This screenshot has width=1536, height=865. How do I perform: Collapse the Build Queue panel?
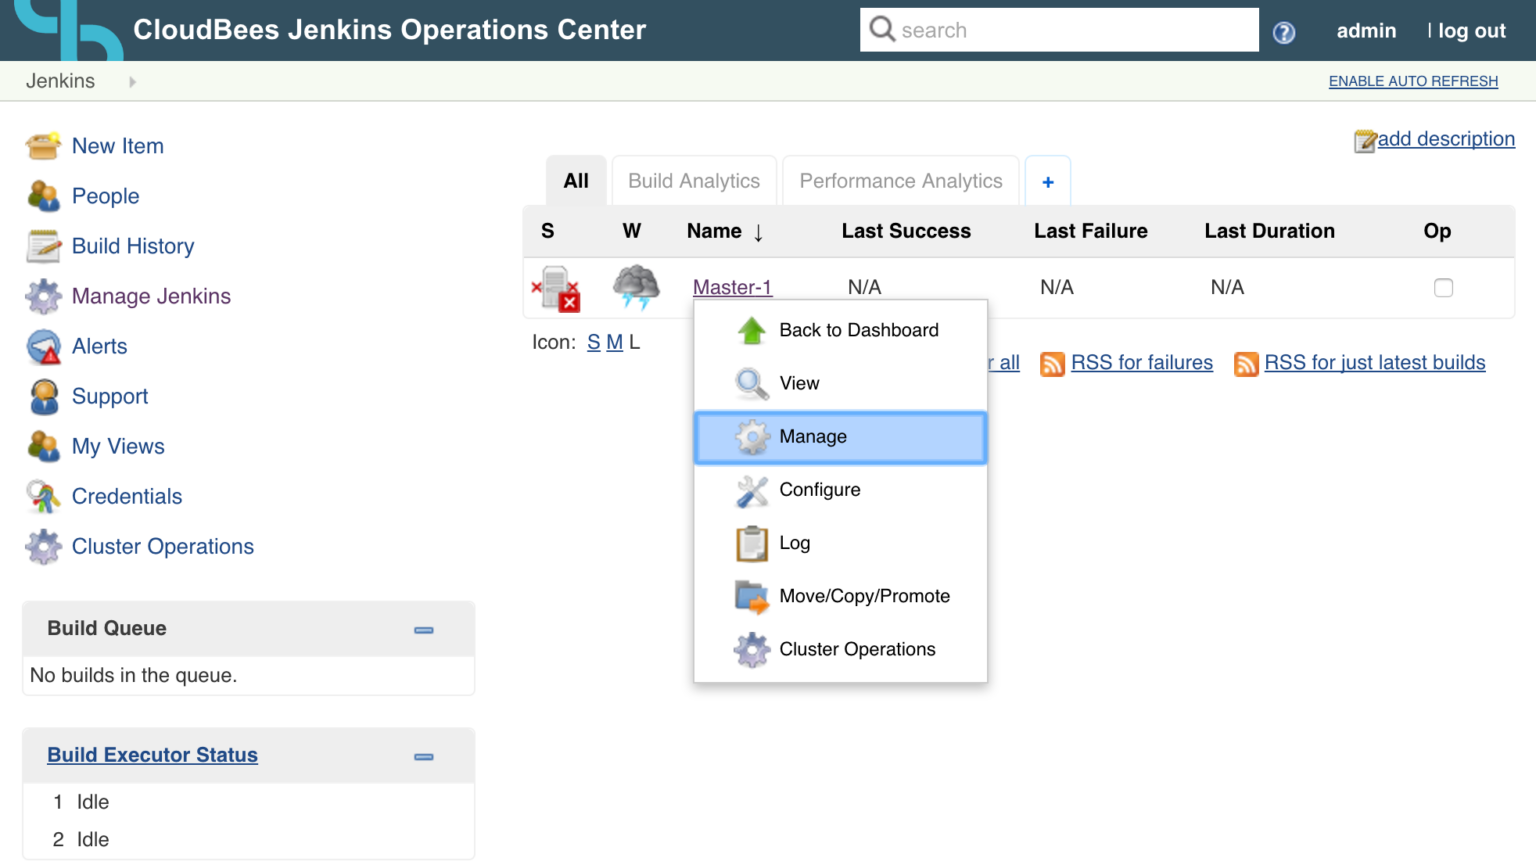click(x=423, y=629)
